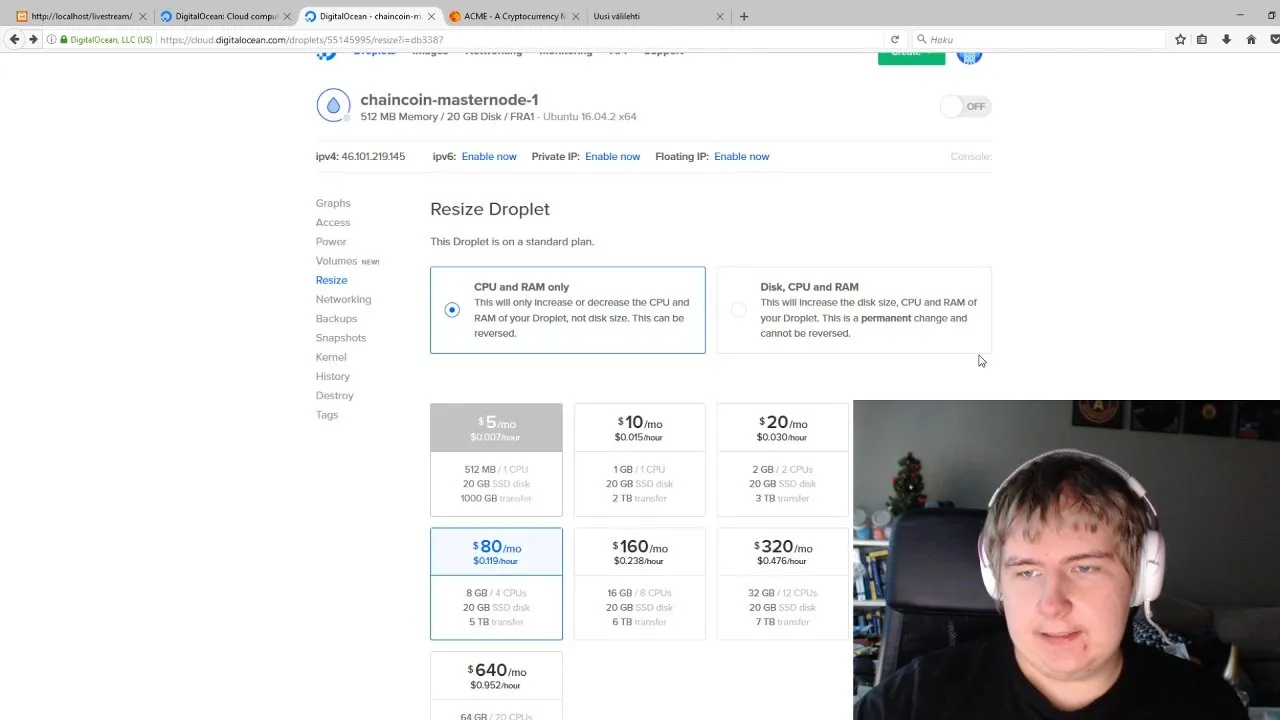Open Networking in the droplet sidebar
The height and width of the screenshot is (720, 1280).
(x=343, y=299)
